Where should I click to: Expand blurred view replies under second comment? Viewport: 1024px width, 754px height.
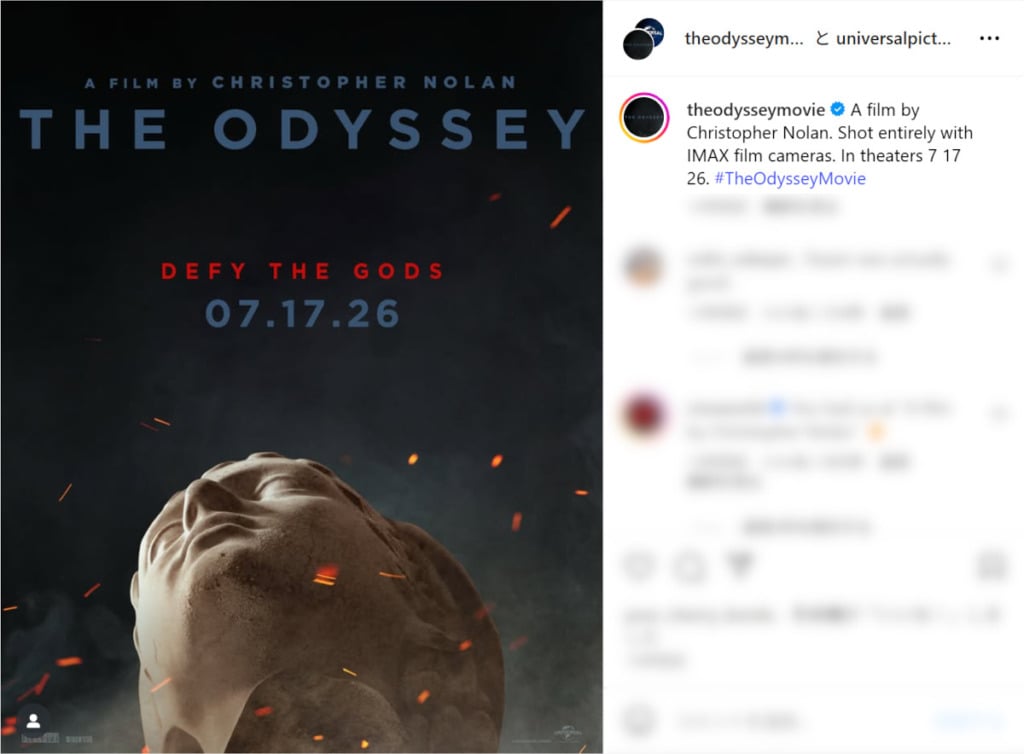806,526
